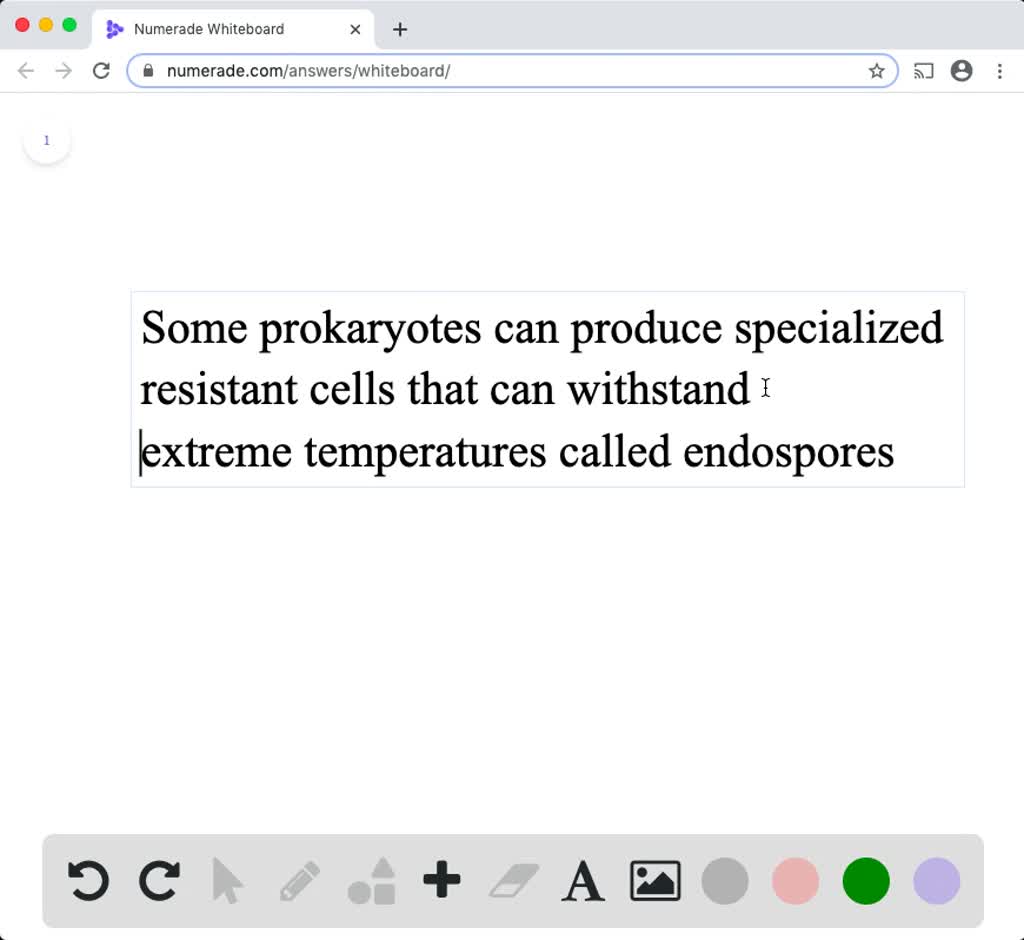This screenshot has width=1024, height=940.
Task: Reload the page
Action: click(x=101, y=71)
